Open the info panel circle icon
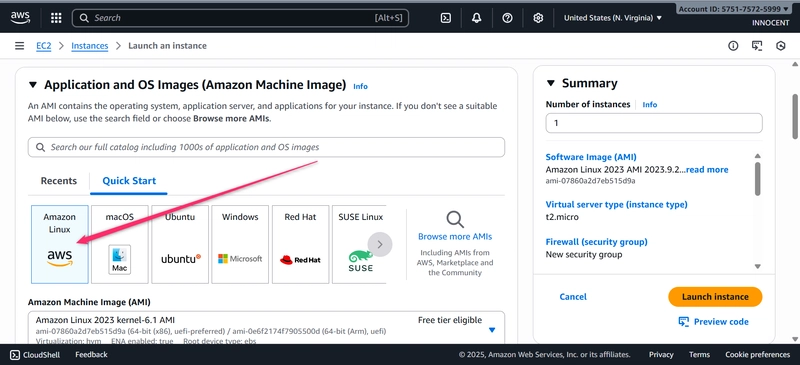The image size is (800, 365). click(x=733, y=46)
